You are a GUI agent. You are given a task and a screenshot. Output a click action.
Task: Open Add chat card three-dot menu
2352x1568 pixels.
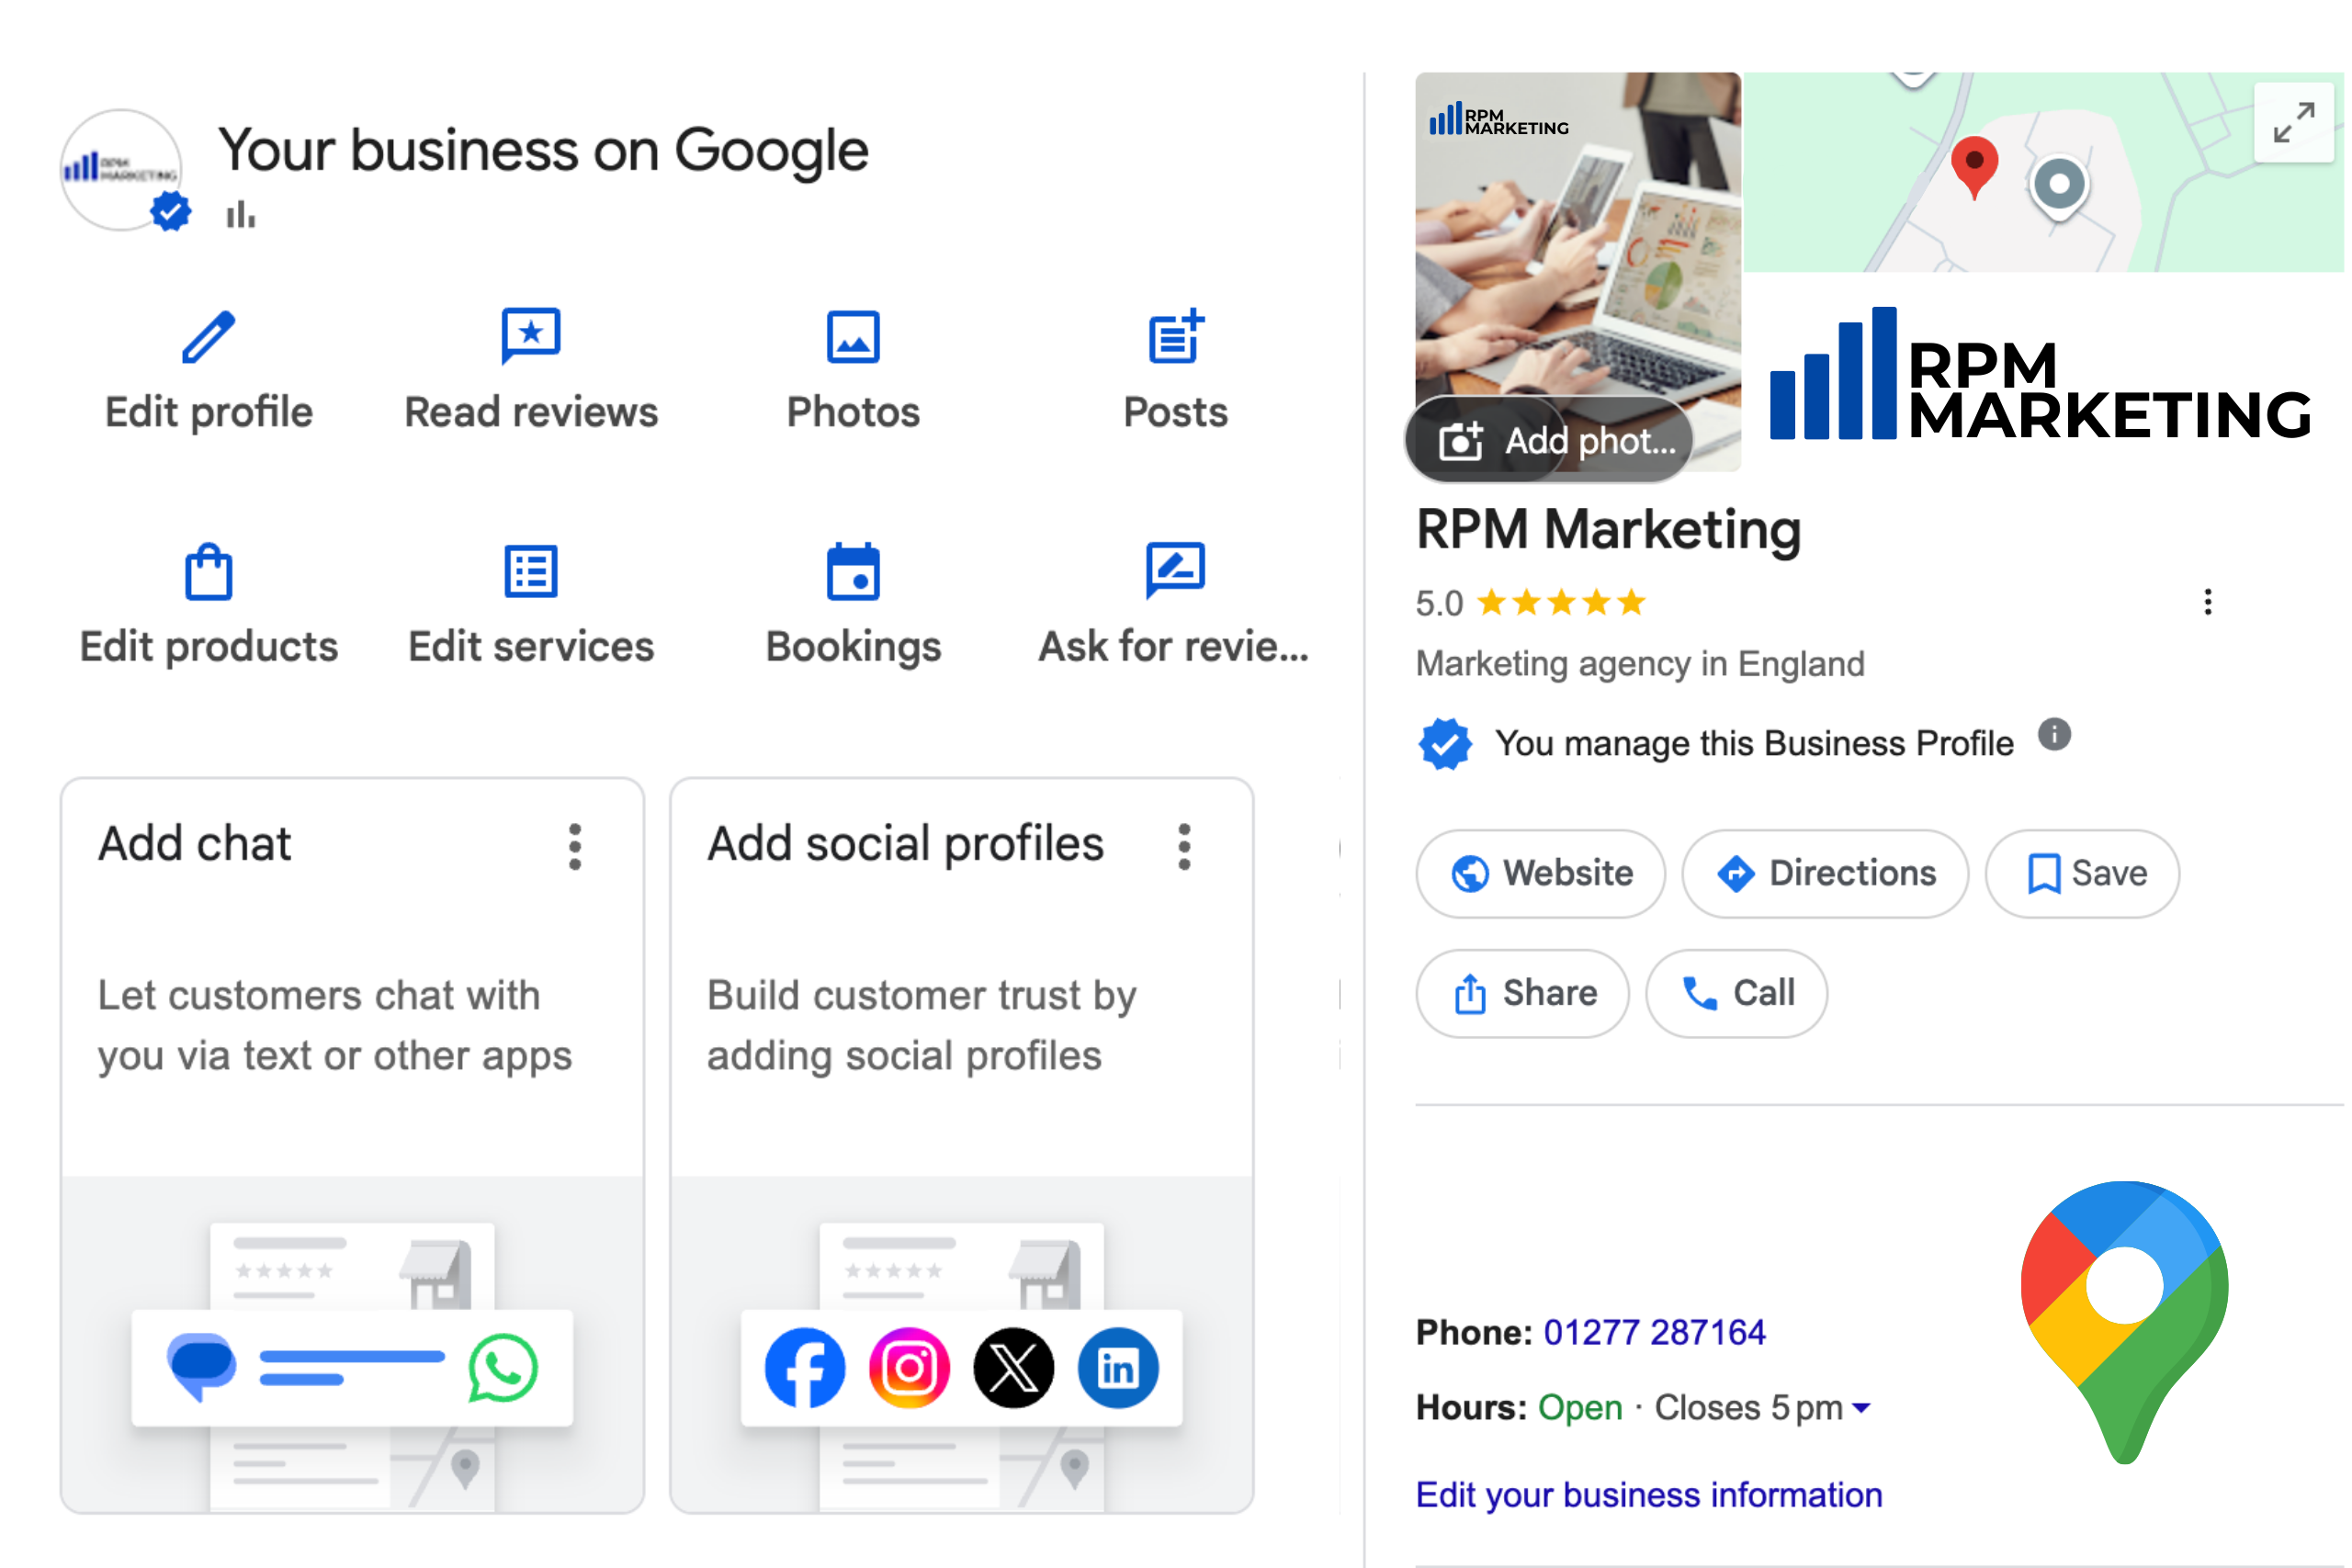(x=575, y=847)
